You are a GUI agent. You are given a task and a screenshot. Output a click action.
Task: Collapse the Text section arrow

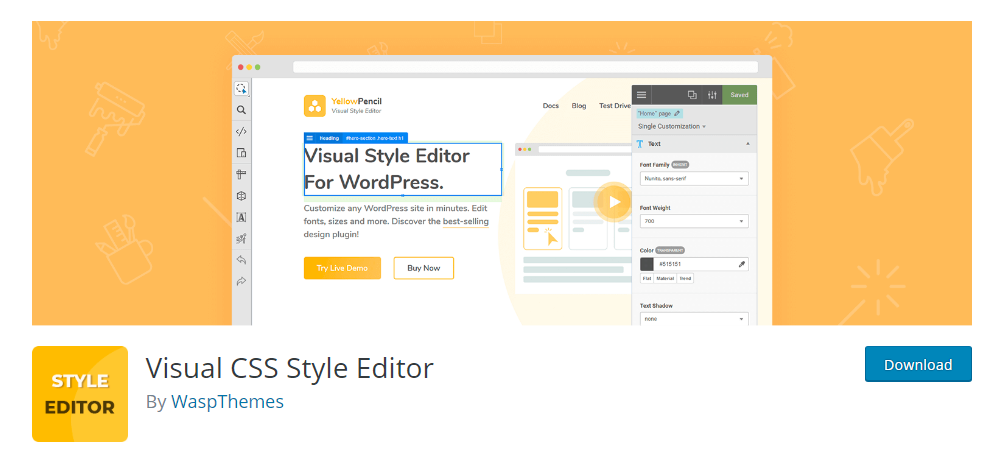coord(748,144)
